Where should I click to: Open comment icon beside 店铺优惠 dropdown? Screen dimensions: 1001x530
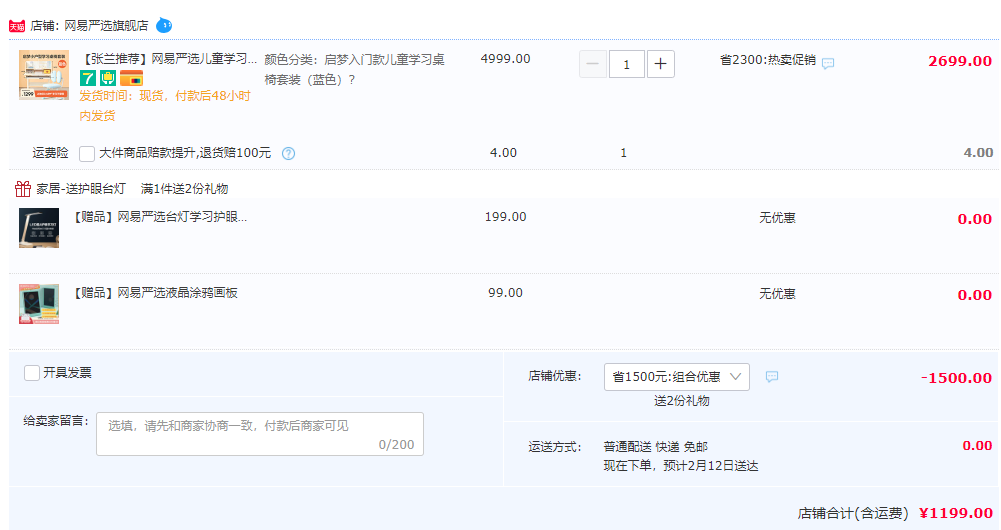[x=772, y=377]
